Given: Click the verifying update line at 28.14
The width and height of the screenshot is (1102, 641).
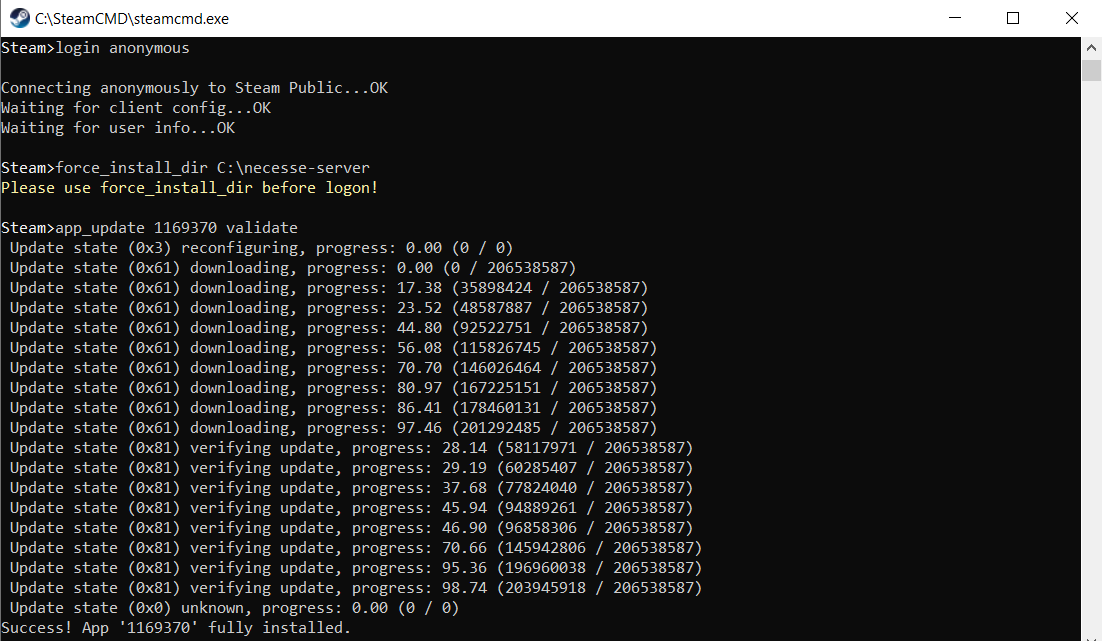Looking at the screenshot, I should (351, 448).
